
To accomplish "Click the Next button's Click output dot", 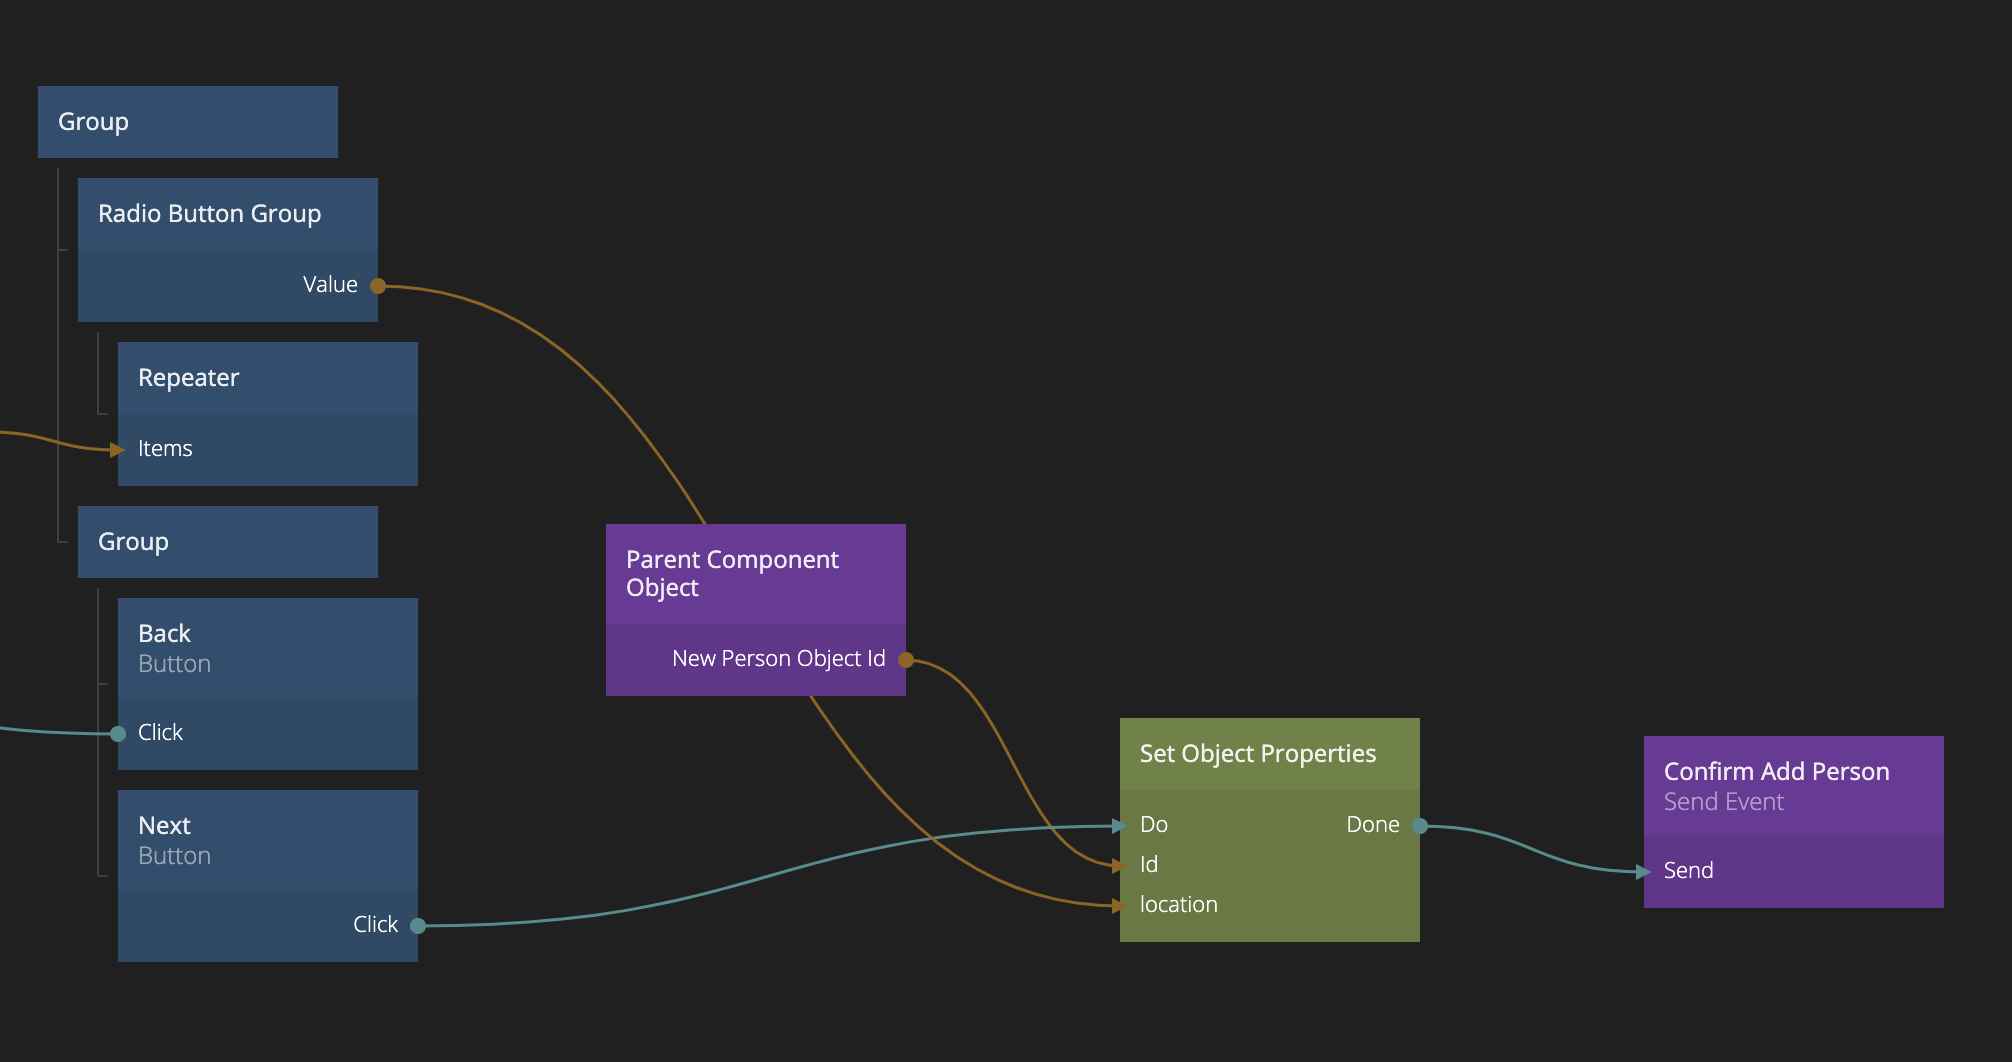I will 418,926.
